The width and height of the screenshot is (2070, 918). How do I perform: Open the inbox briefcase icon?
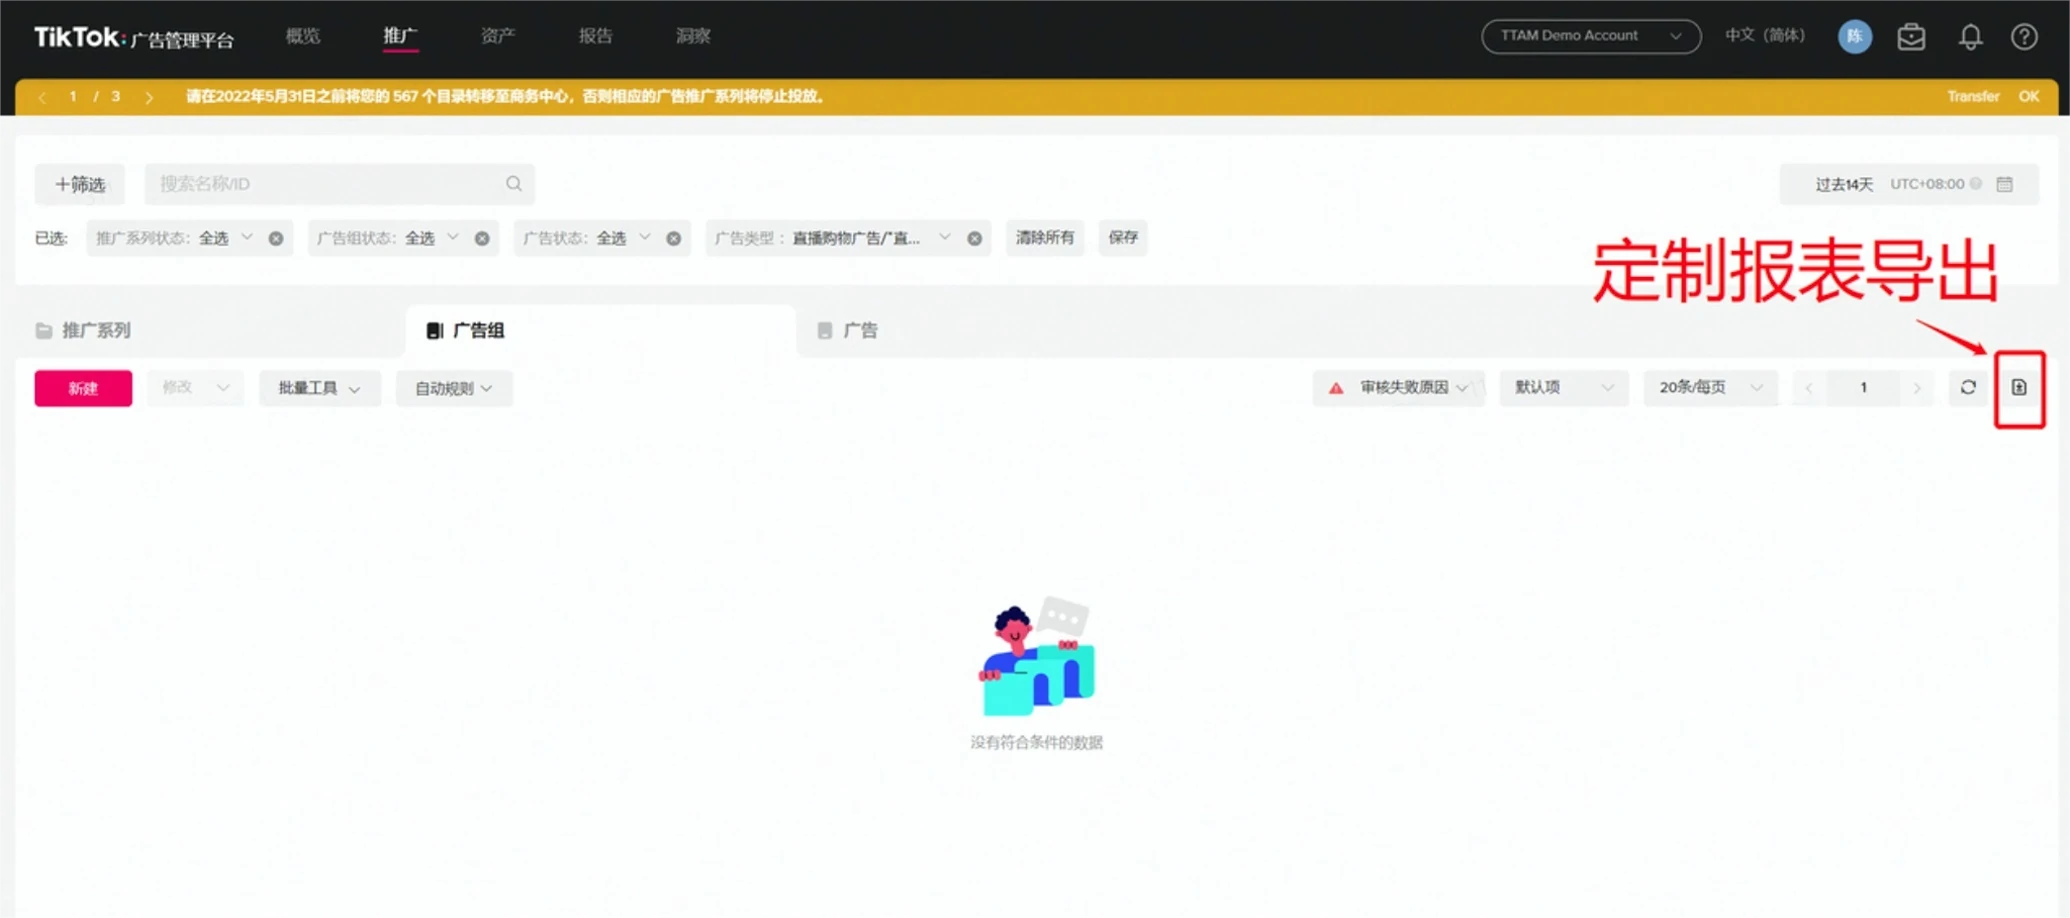pos(1911,37)
